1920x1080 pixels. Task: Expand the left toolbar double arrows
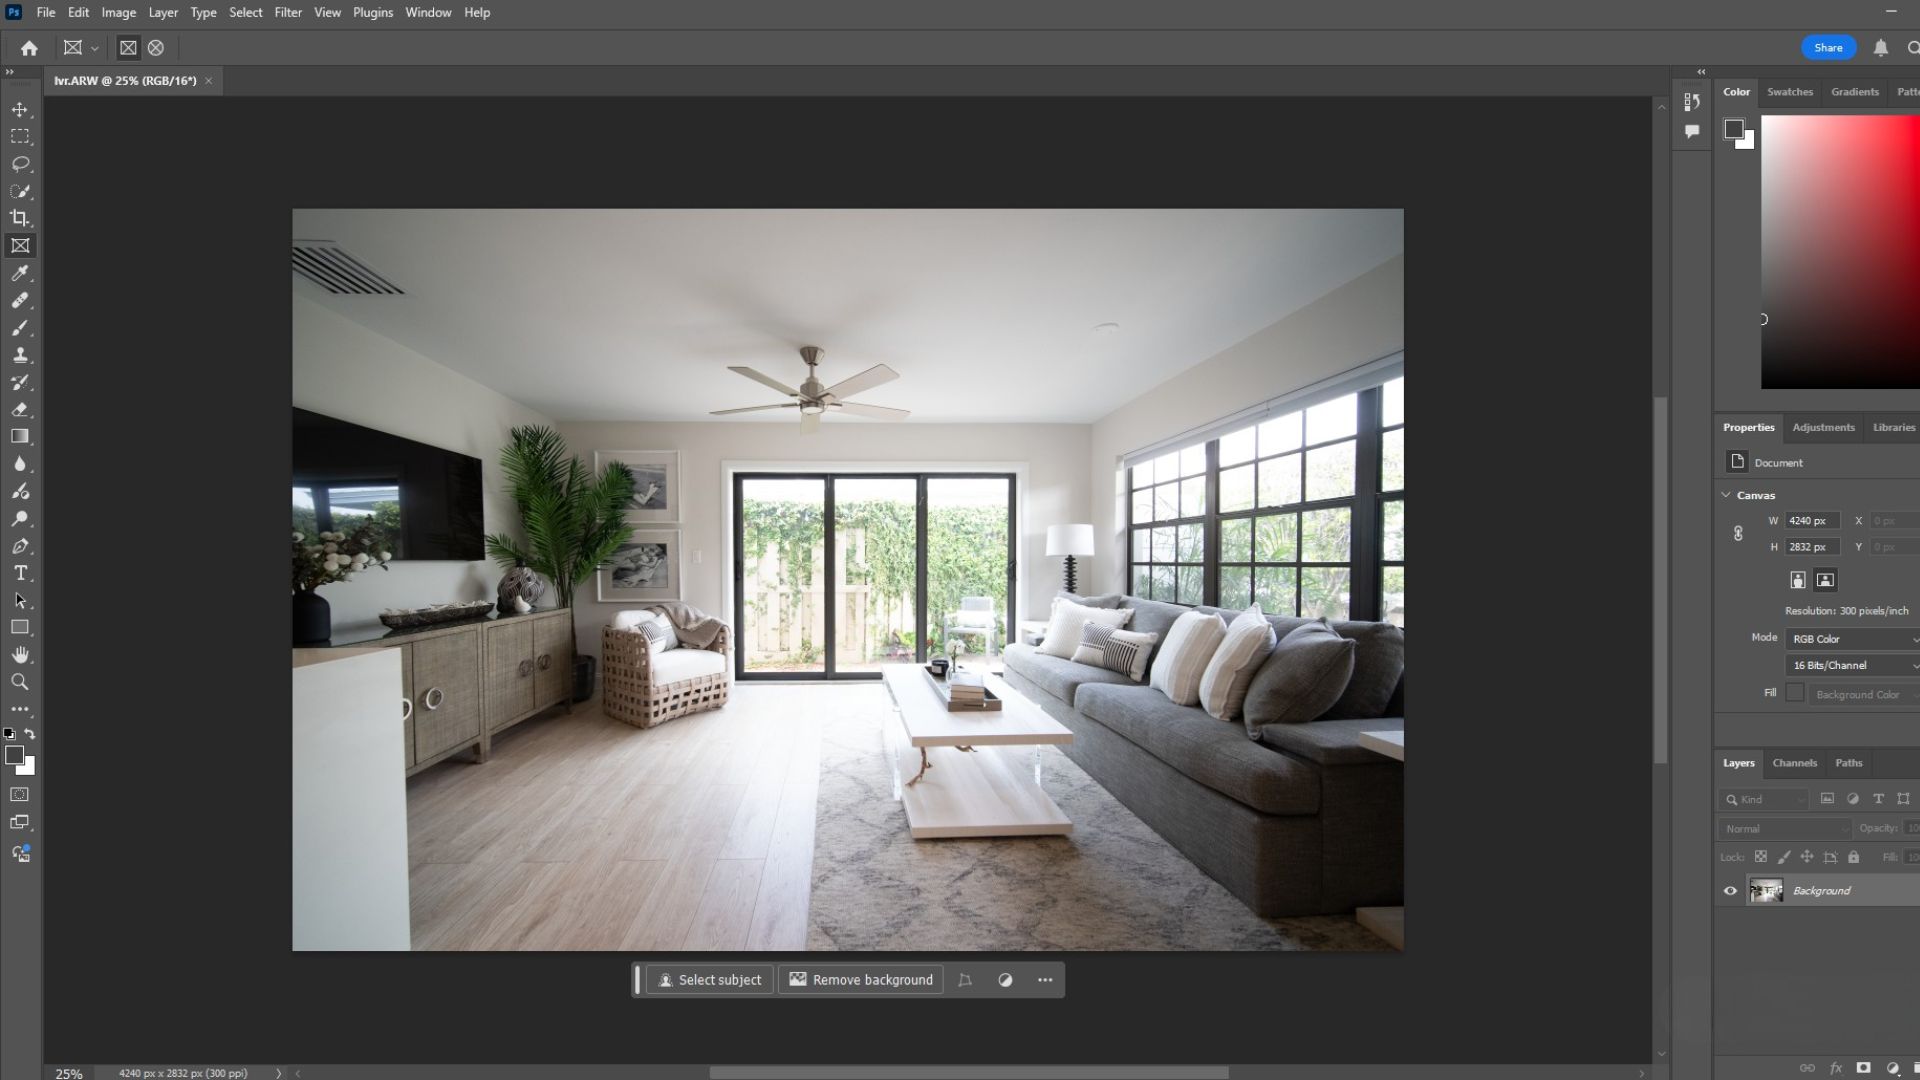tap(9, 72)
